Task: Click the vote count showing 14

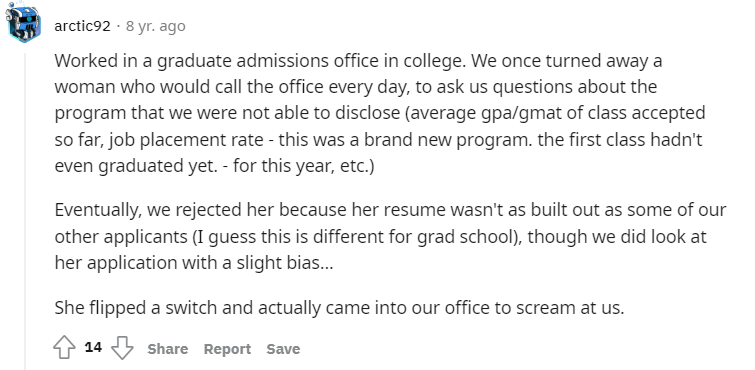Action: point(93,347)
